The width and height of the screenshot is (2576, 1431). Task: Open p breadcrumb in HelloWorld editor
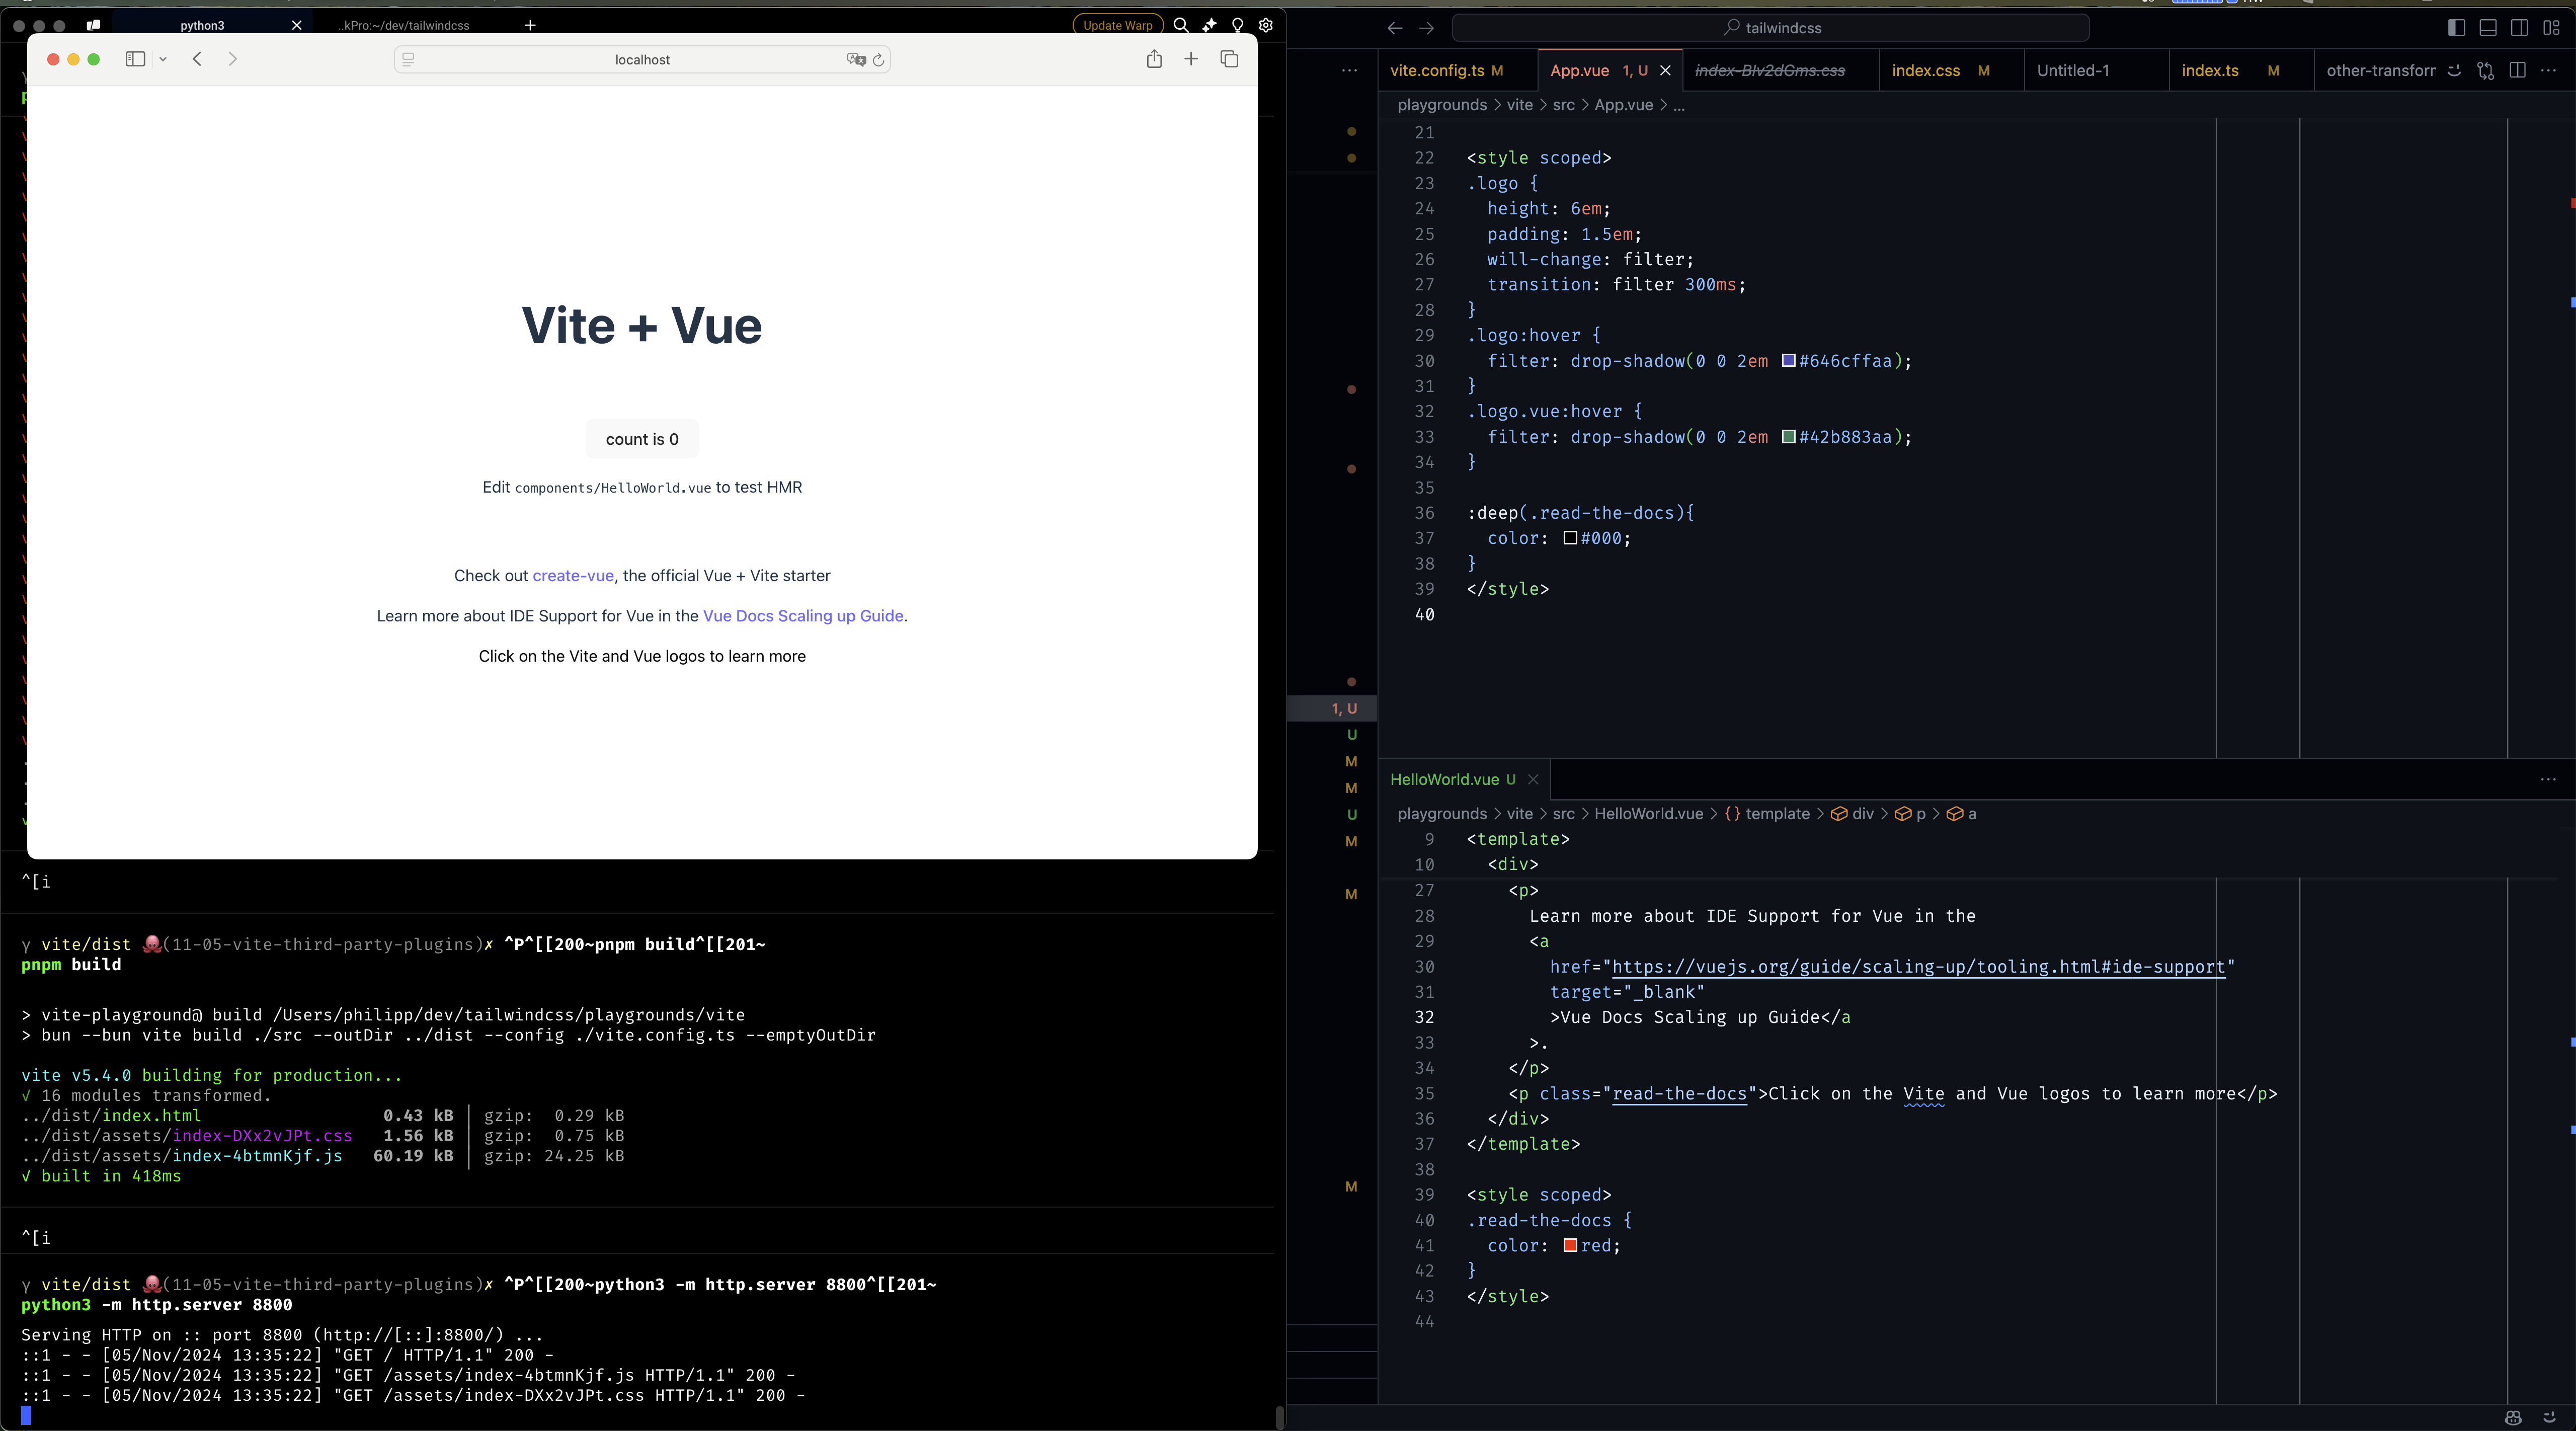[x=1910, y=814]
